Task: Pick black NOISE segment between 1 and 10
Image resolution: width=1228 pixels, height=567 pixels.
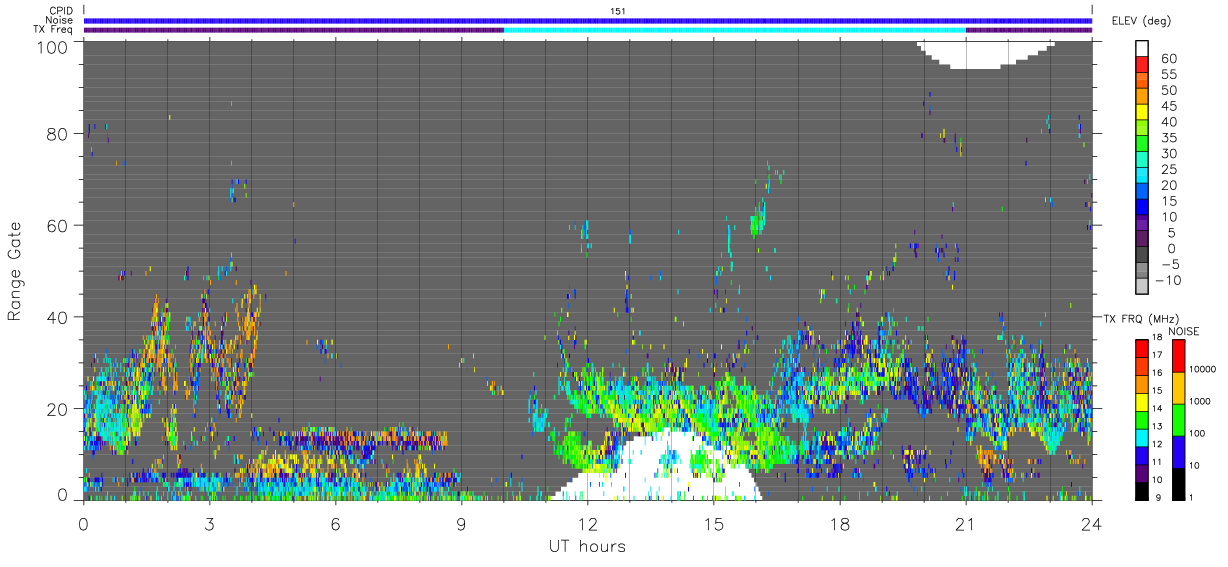Action: coord(1178,483)
